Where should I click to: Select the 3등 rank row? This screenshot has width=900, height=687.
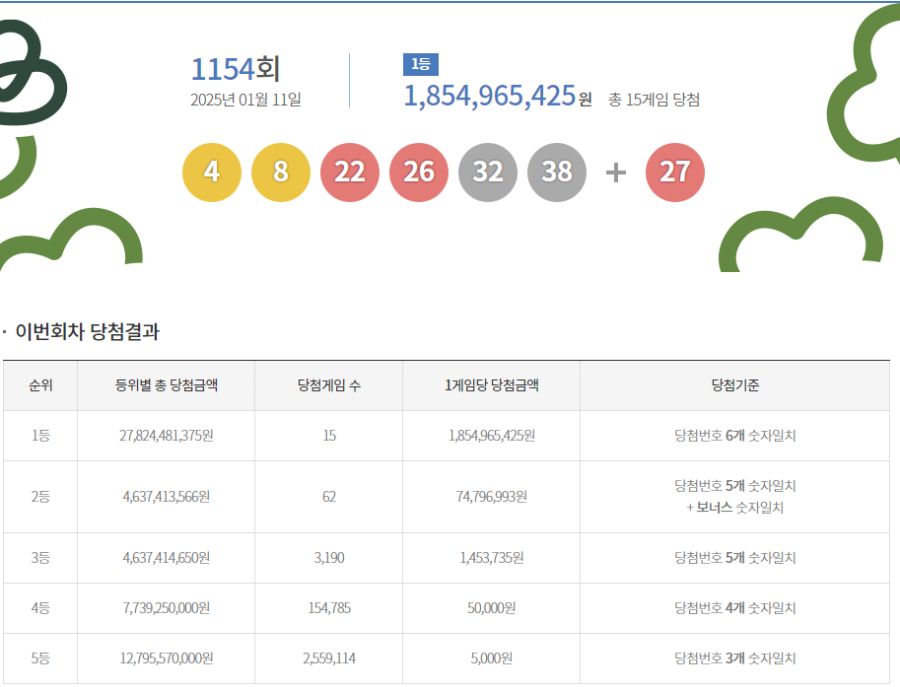[41, 559]
